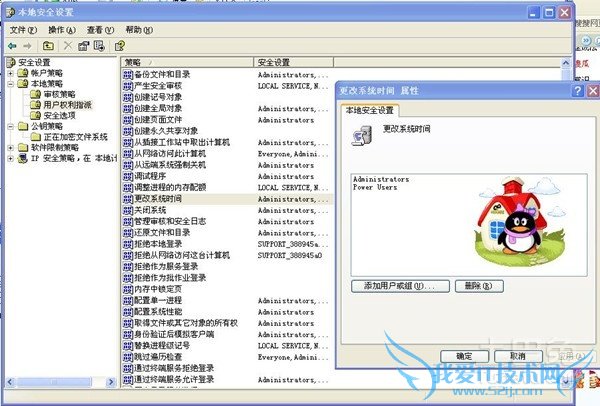This screenshot has width=600, height=406.
Task: Select the 配置系统性能 policy row
Action: tap(227, 312)
